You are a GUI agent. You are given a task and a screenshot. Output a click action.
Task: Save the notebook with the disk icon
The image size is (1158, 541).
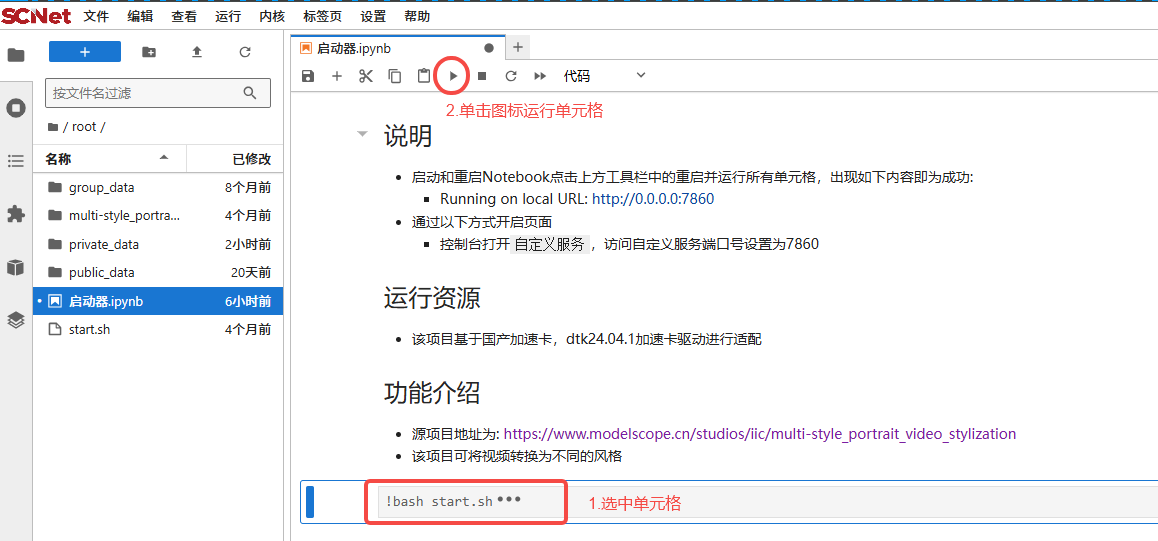tap(308, 76)
